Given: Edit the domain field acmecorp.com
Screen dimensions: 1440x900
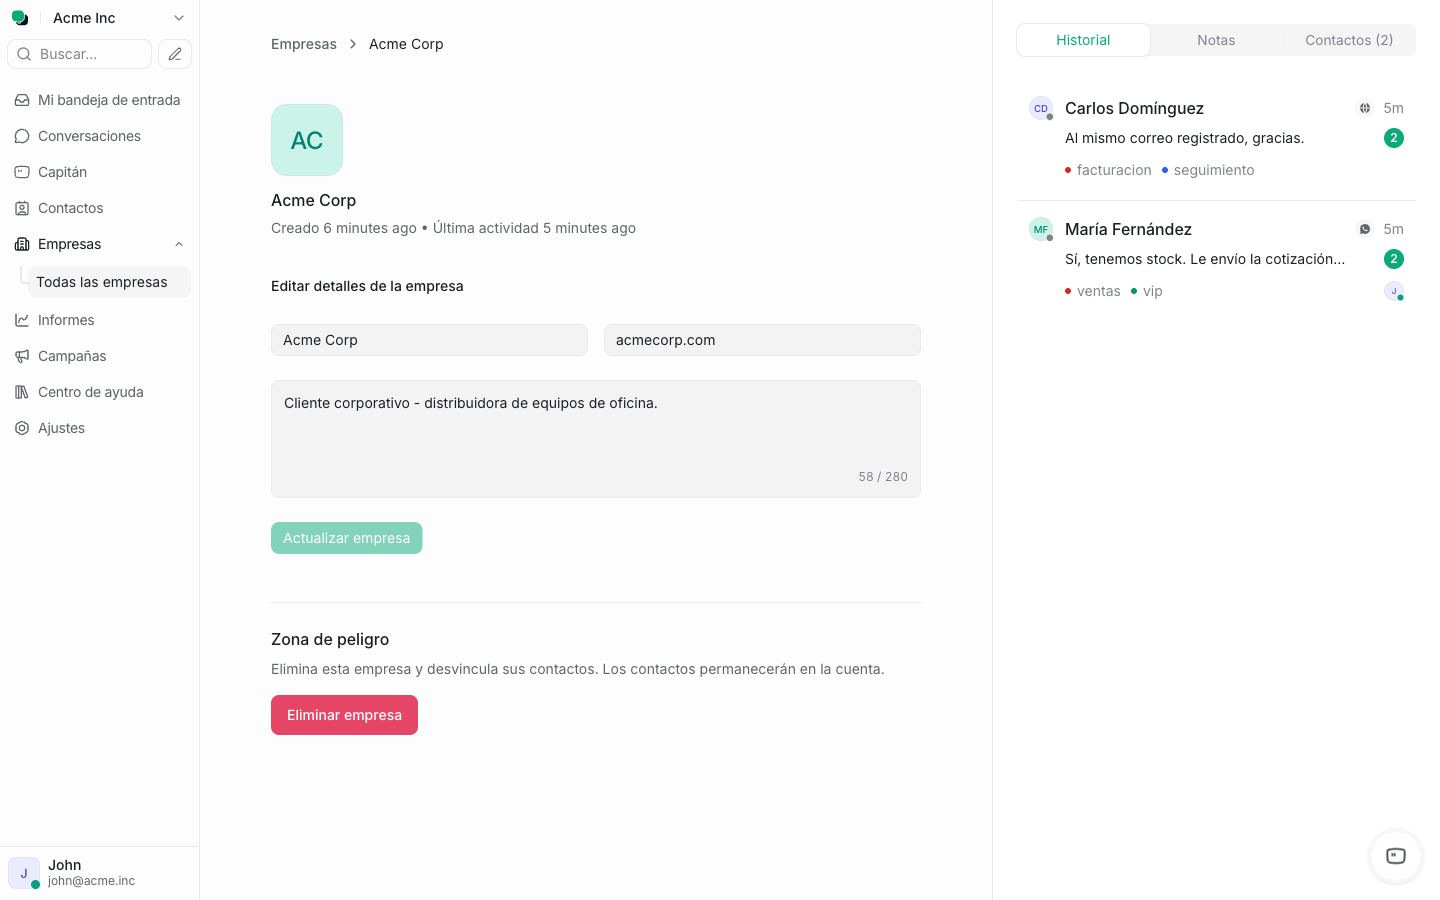Looking at the screenshot, I should coord(762,340).
